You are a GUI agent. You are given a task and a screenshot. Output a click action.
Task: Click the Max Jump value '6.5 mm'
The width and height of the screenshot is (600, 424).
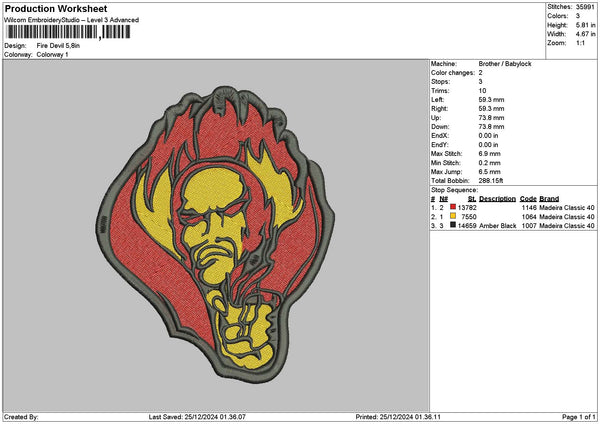coord(489,172)
